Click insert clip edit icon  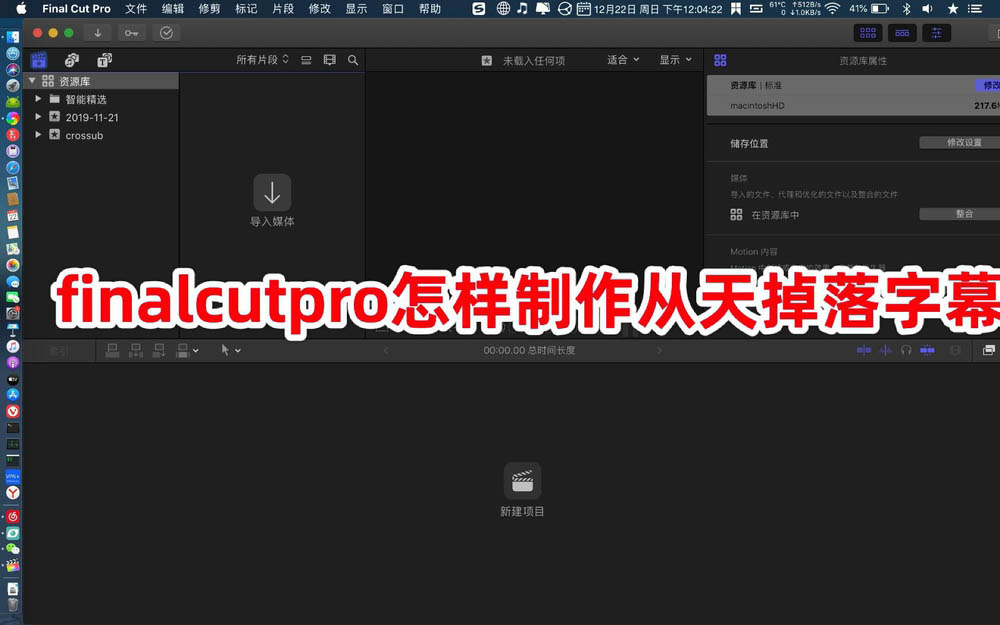pos(136,350)
